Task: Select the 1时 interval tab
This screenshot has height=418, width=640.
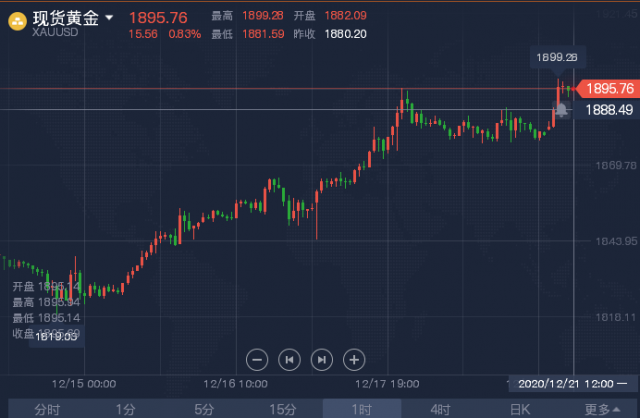Action: [x=362, y=409]
